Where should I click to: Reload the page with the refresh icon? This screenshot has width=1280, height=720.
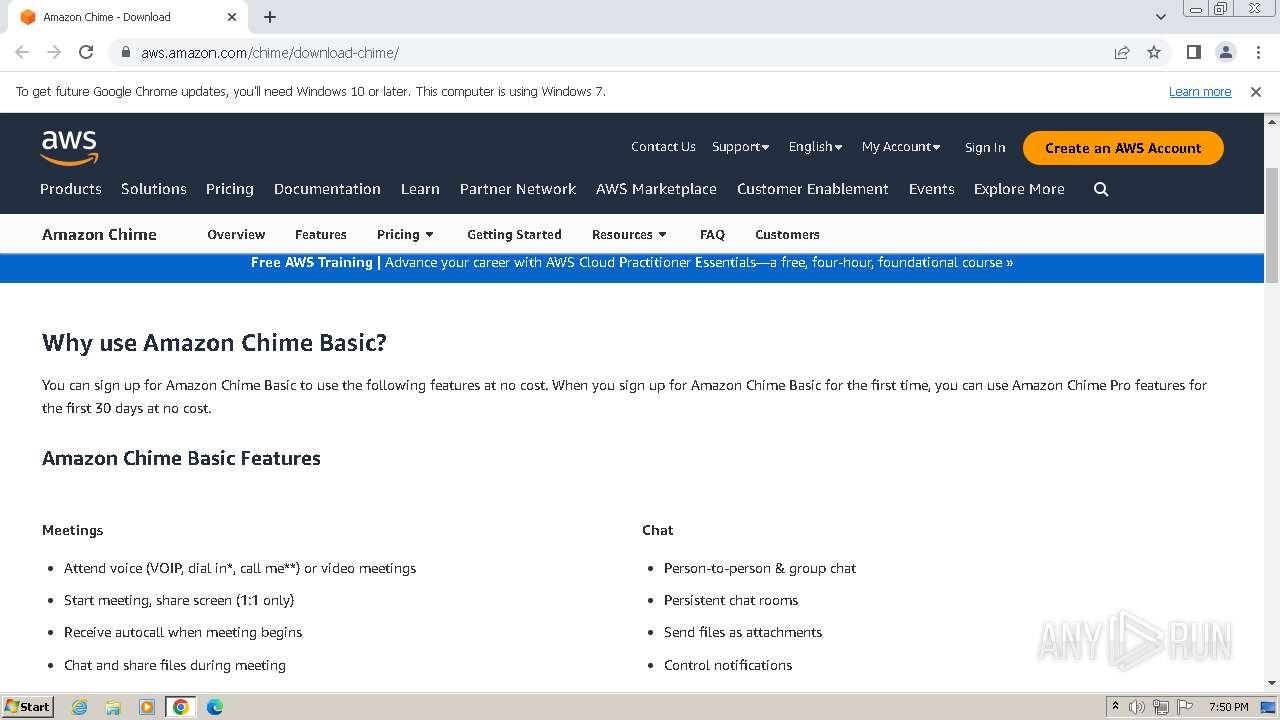tap(86, 53)
